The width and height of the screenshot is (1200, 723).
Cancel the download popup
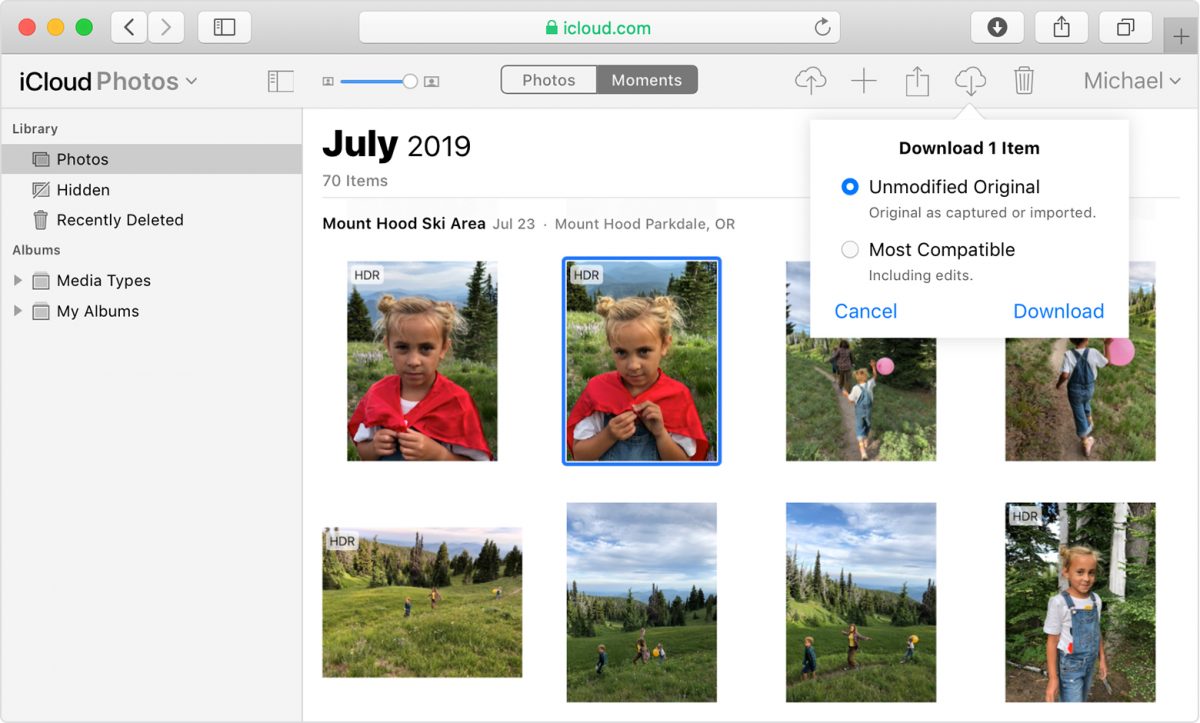click(x=865, y=311)
